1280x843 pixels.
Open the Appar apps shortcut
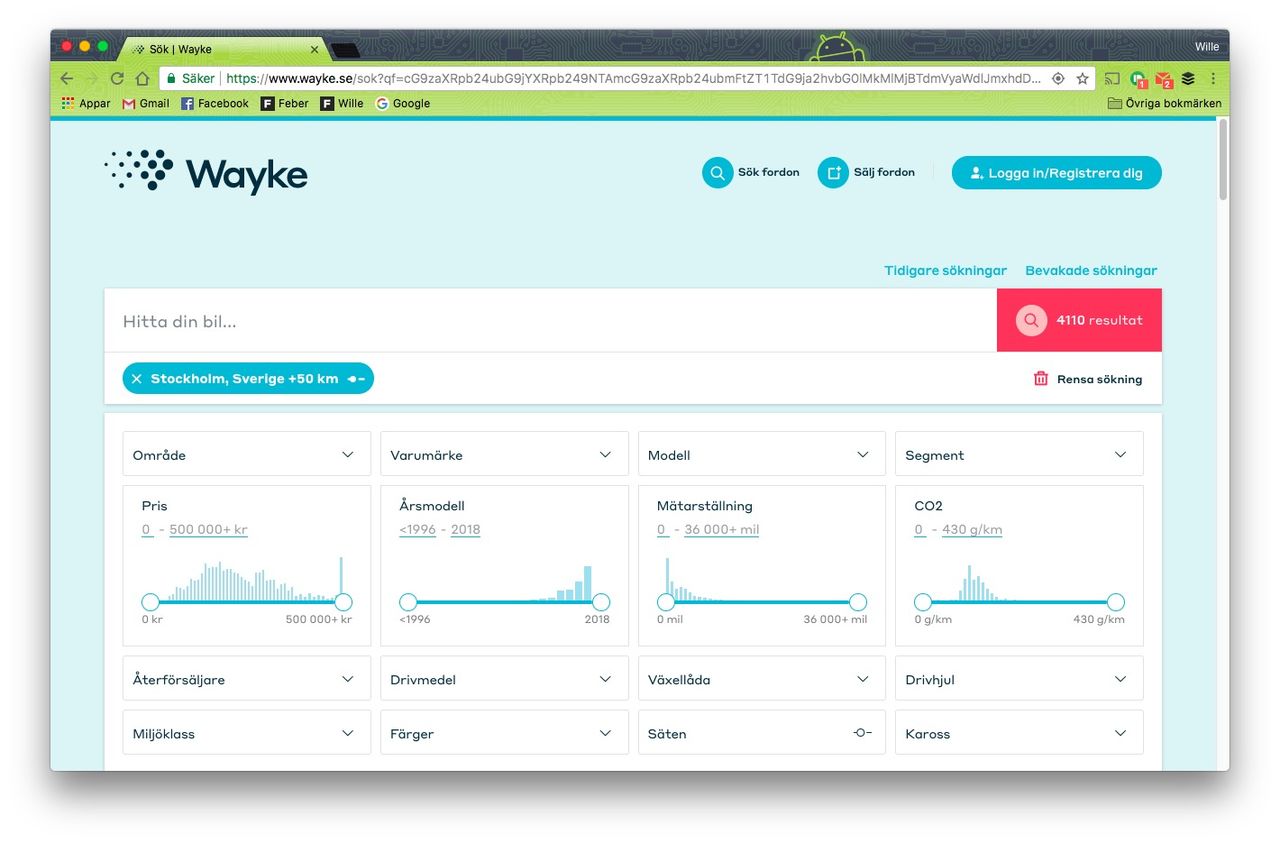[x=86, y=103]
